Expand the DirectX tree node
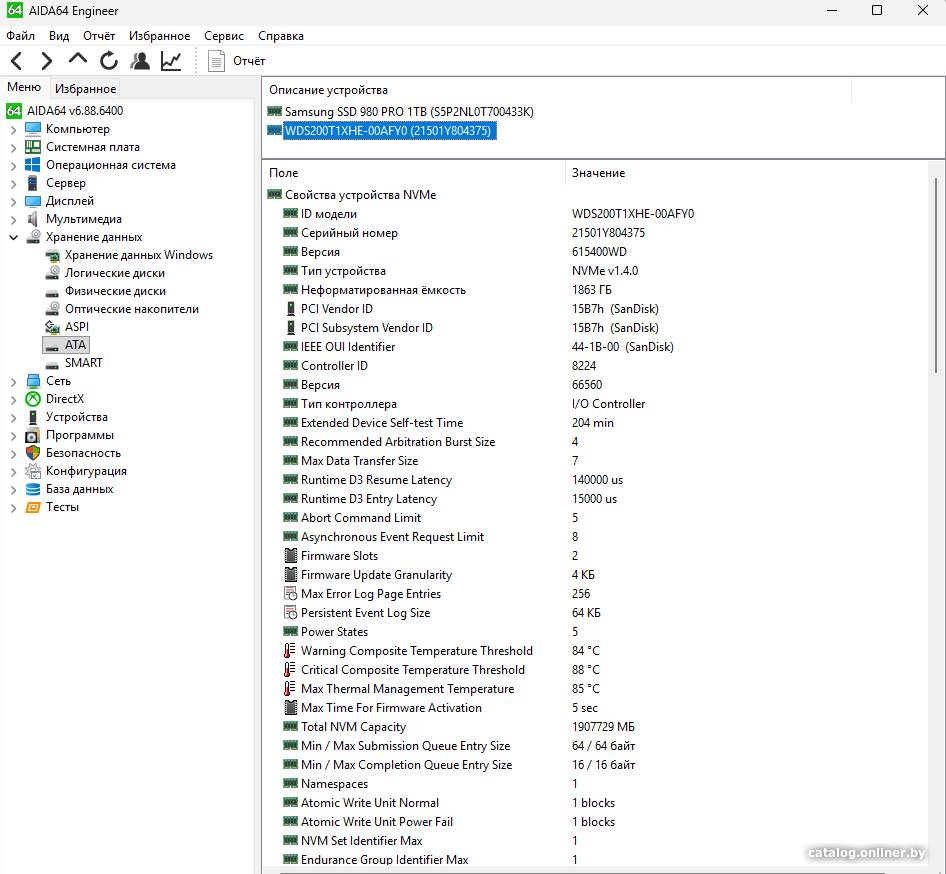946x874 pixels. 13,400
